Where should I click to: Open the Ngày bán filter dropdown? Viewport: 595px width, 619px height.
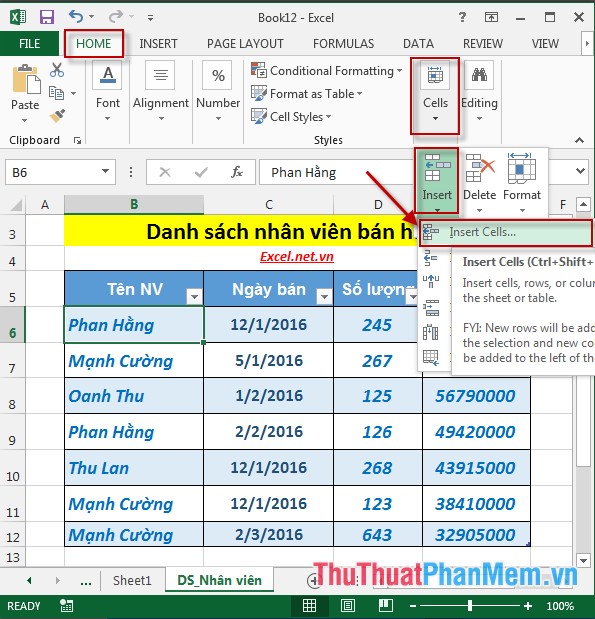tap(324, 296)
